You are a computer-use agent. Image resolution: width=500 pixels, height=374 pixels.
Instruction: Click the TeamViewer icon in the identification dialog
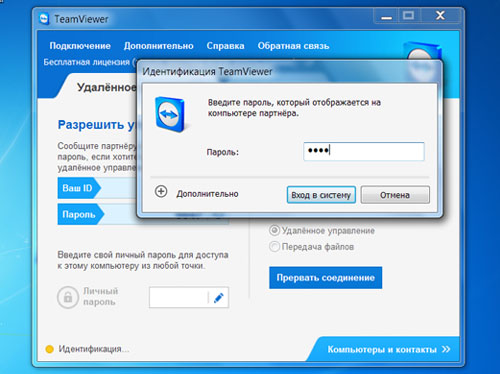tap(171, 114)
